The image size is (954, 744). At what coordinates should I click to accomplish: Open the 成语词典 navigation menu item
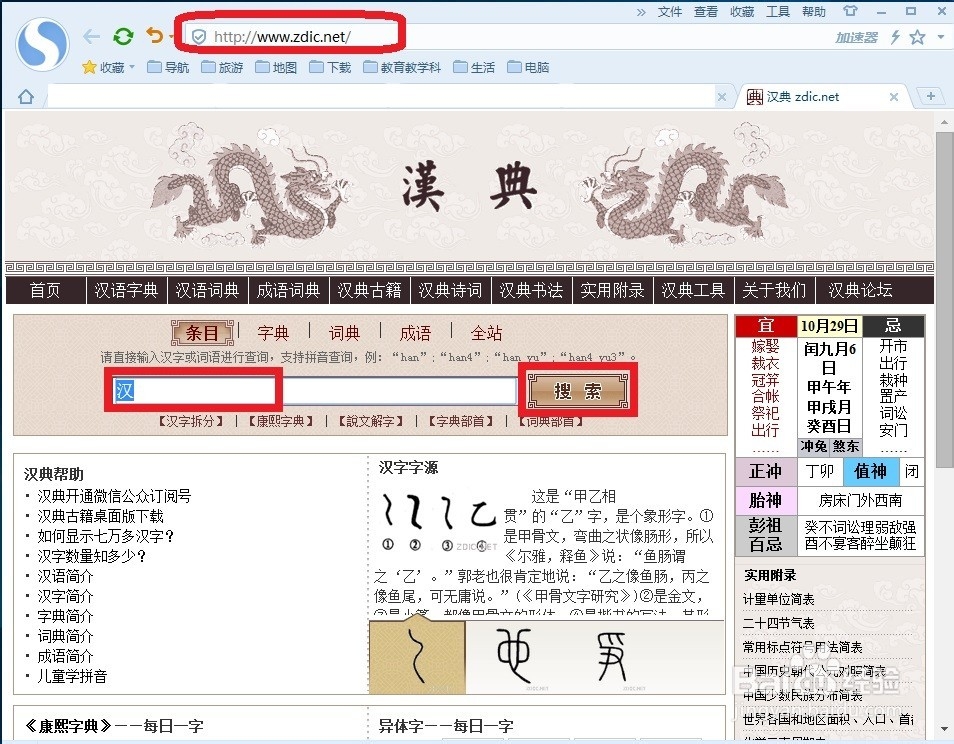click(288, 290)
